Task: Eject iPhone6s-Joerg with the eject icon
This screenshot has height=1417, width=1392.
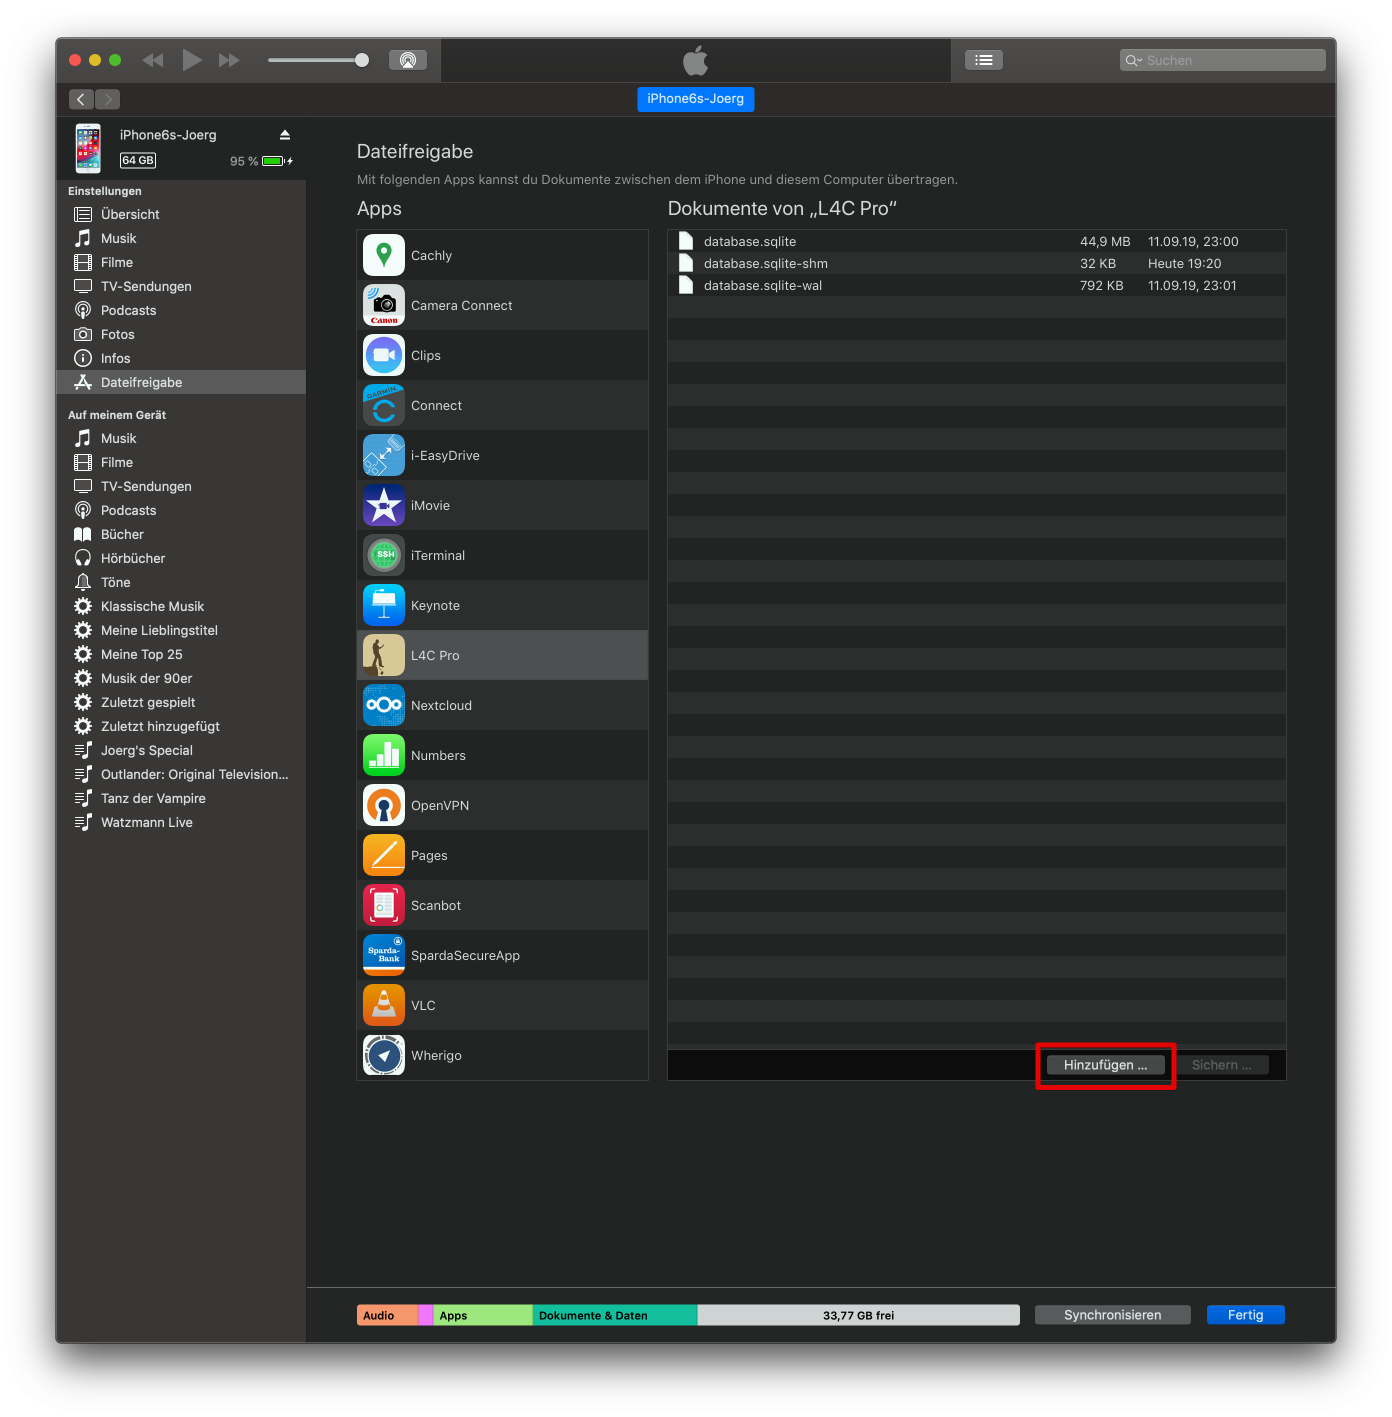Action: [285, 135]
